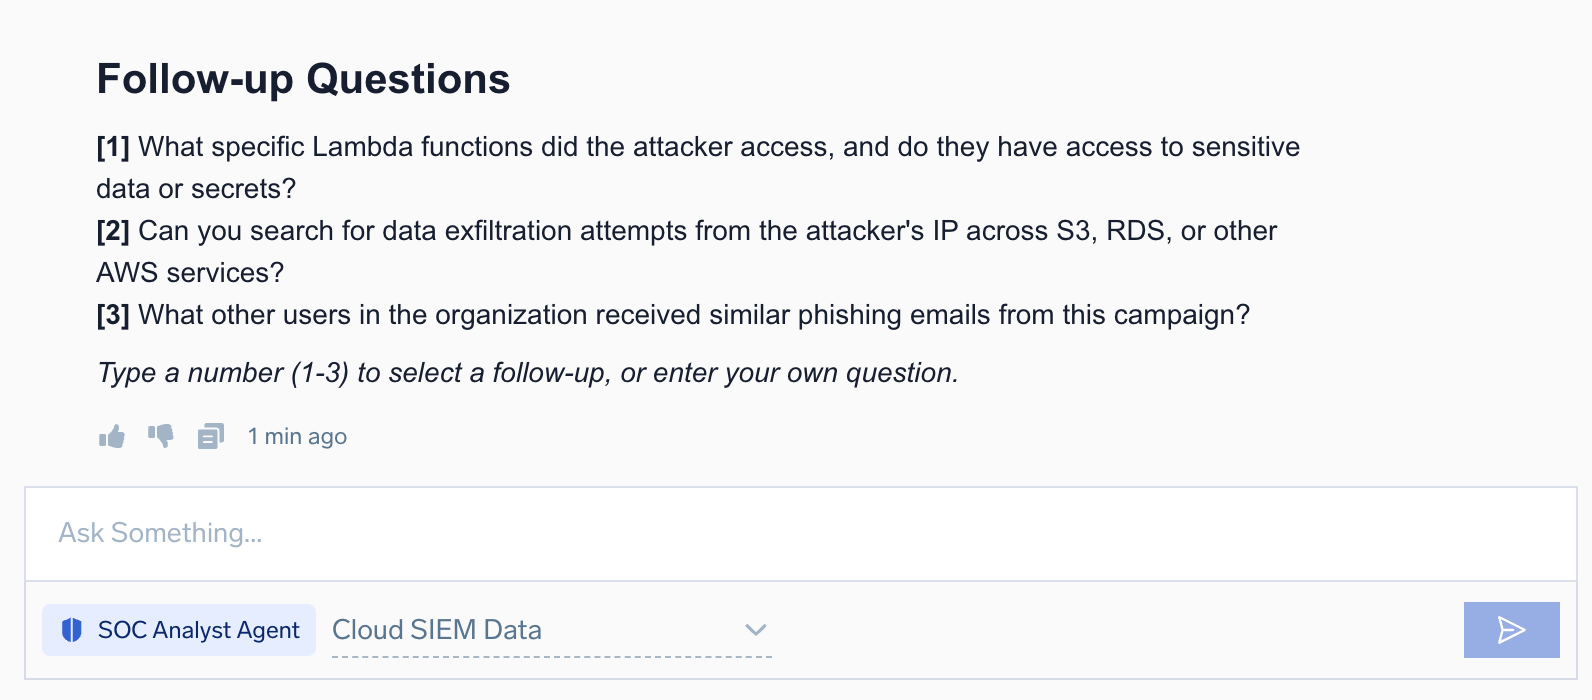Click the italic 'Type a number (1-3)' hint
This screenshot has height=700, width=1592.
pos(527,373)
